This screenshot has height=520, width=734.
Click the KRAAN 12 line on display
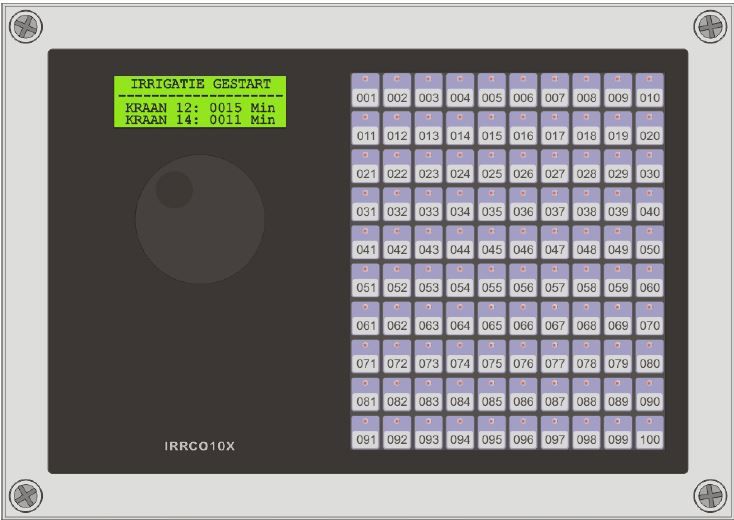[x=200, y=107]
